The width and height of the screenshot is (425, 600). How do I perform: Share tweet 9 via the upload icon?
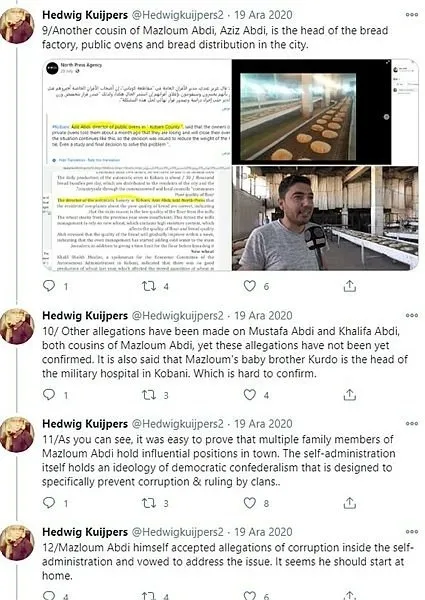pyautogui.click(x=350, y=286)
